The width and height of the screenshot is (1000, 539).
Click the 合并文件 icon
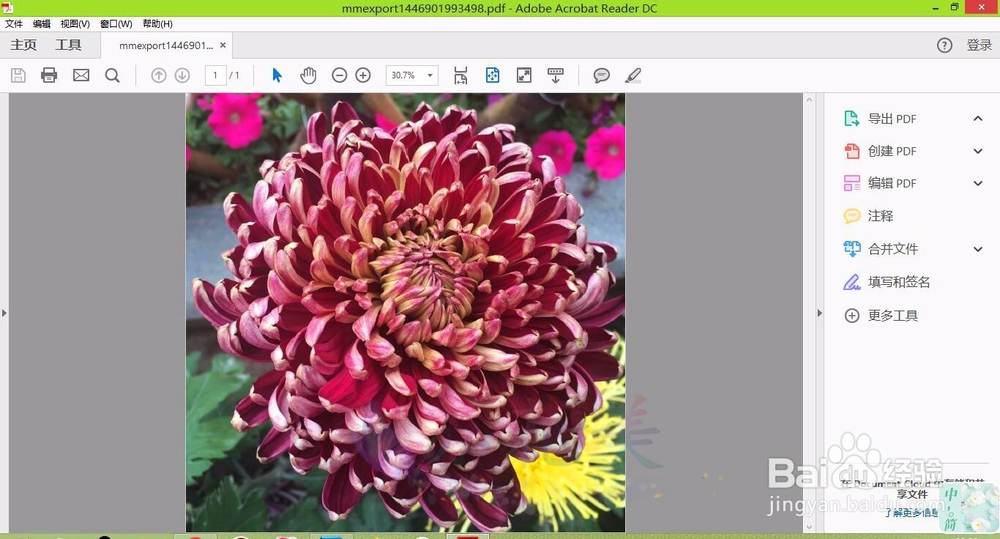pyautogui.click(x=851, y=249)
